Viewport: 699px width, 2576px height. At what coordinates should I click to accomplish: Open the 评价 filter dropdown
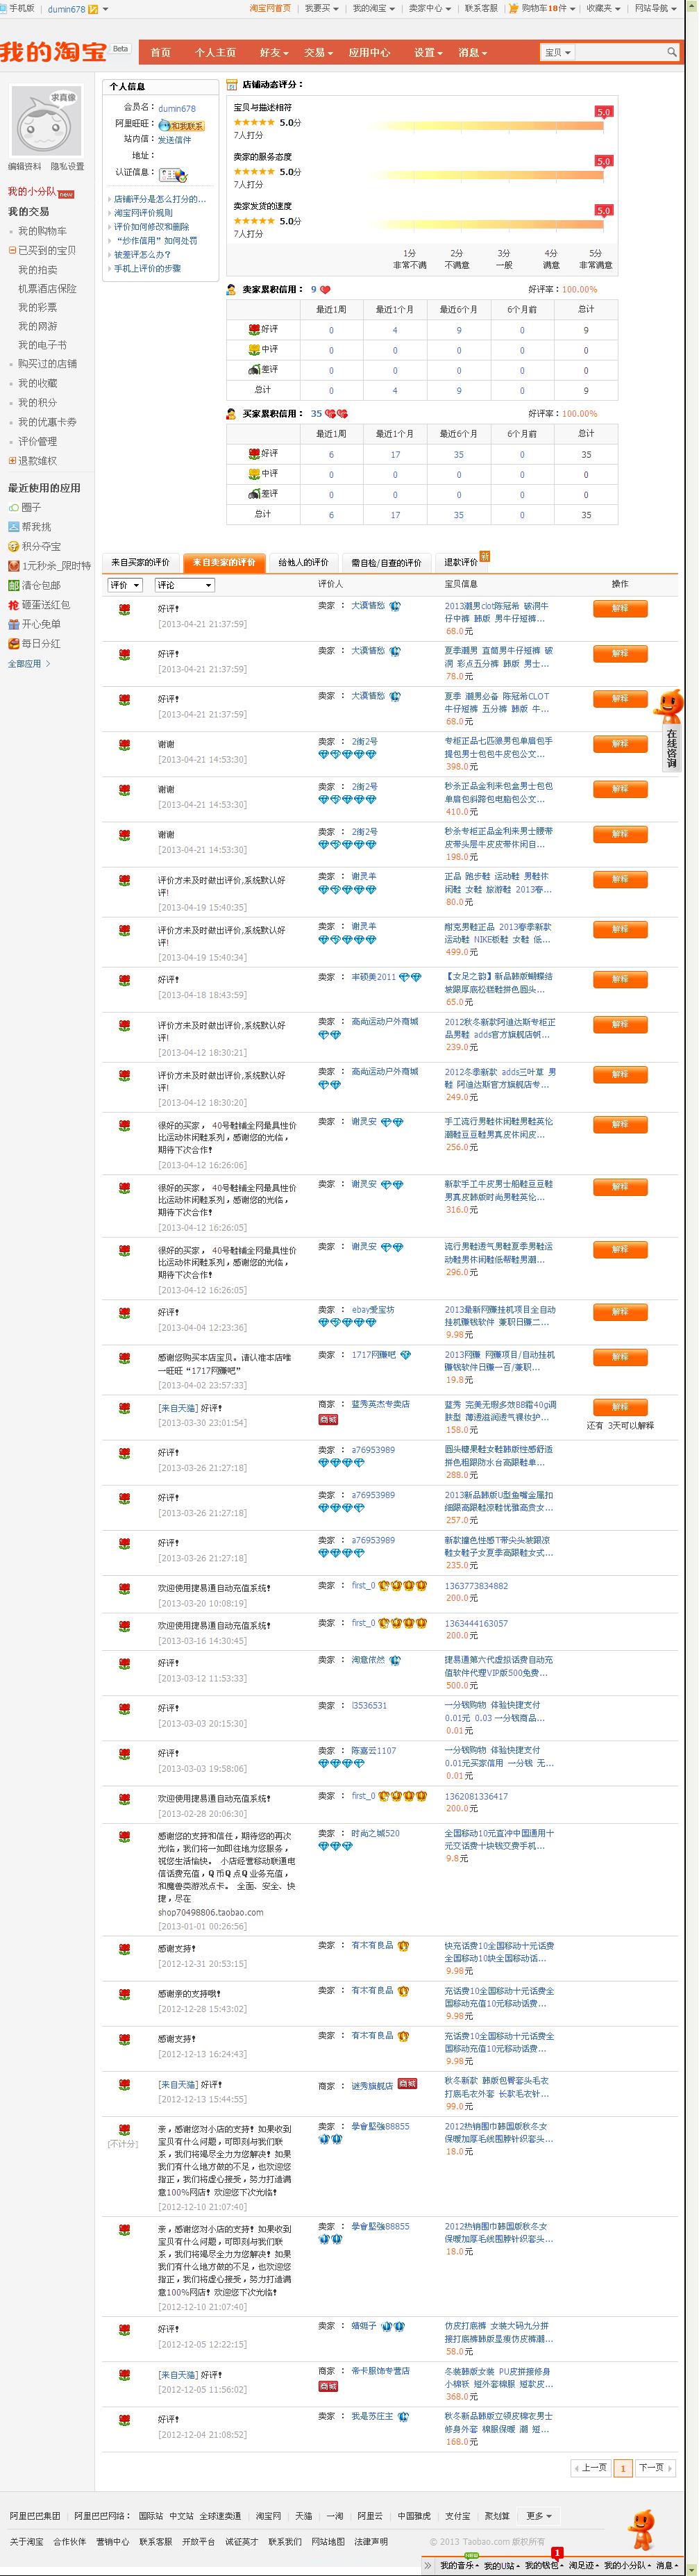(124, 585)
